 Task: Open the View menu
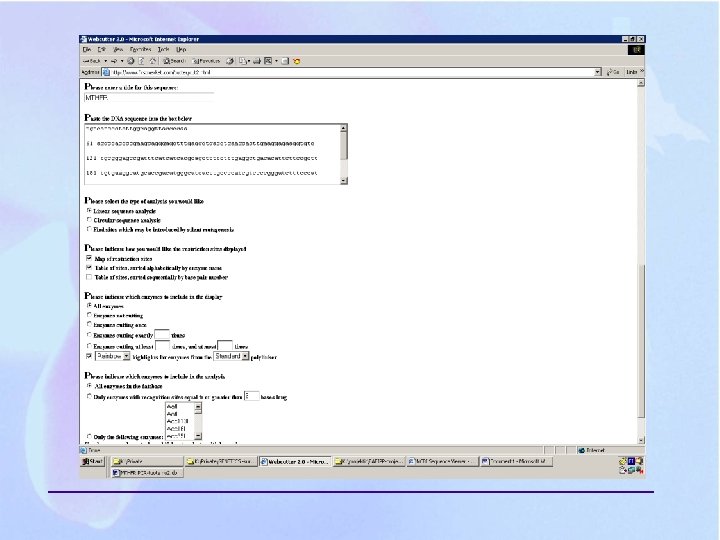tap(118, 49)
